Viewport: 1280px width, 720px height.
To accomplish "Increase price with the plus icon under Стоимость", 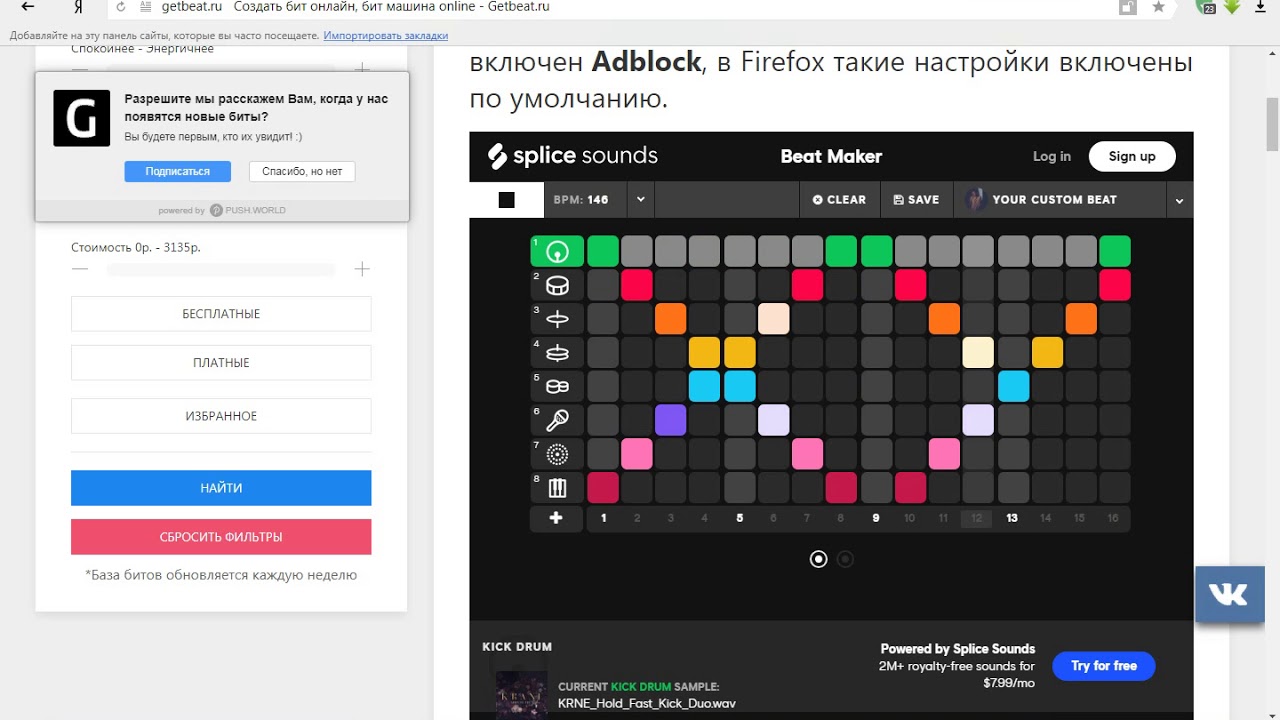I will click(x=362, y=269).
